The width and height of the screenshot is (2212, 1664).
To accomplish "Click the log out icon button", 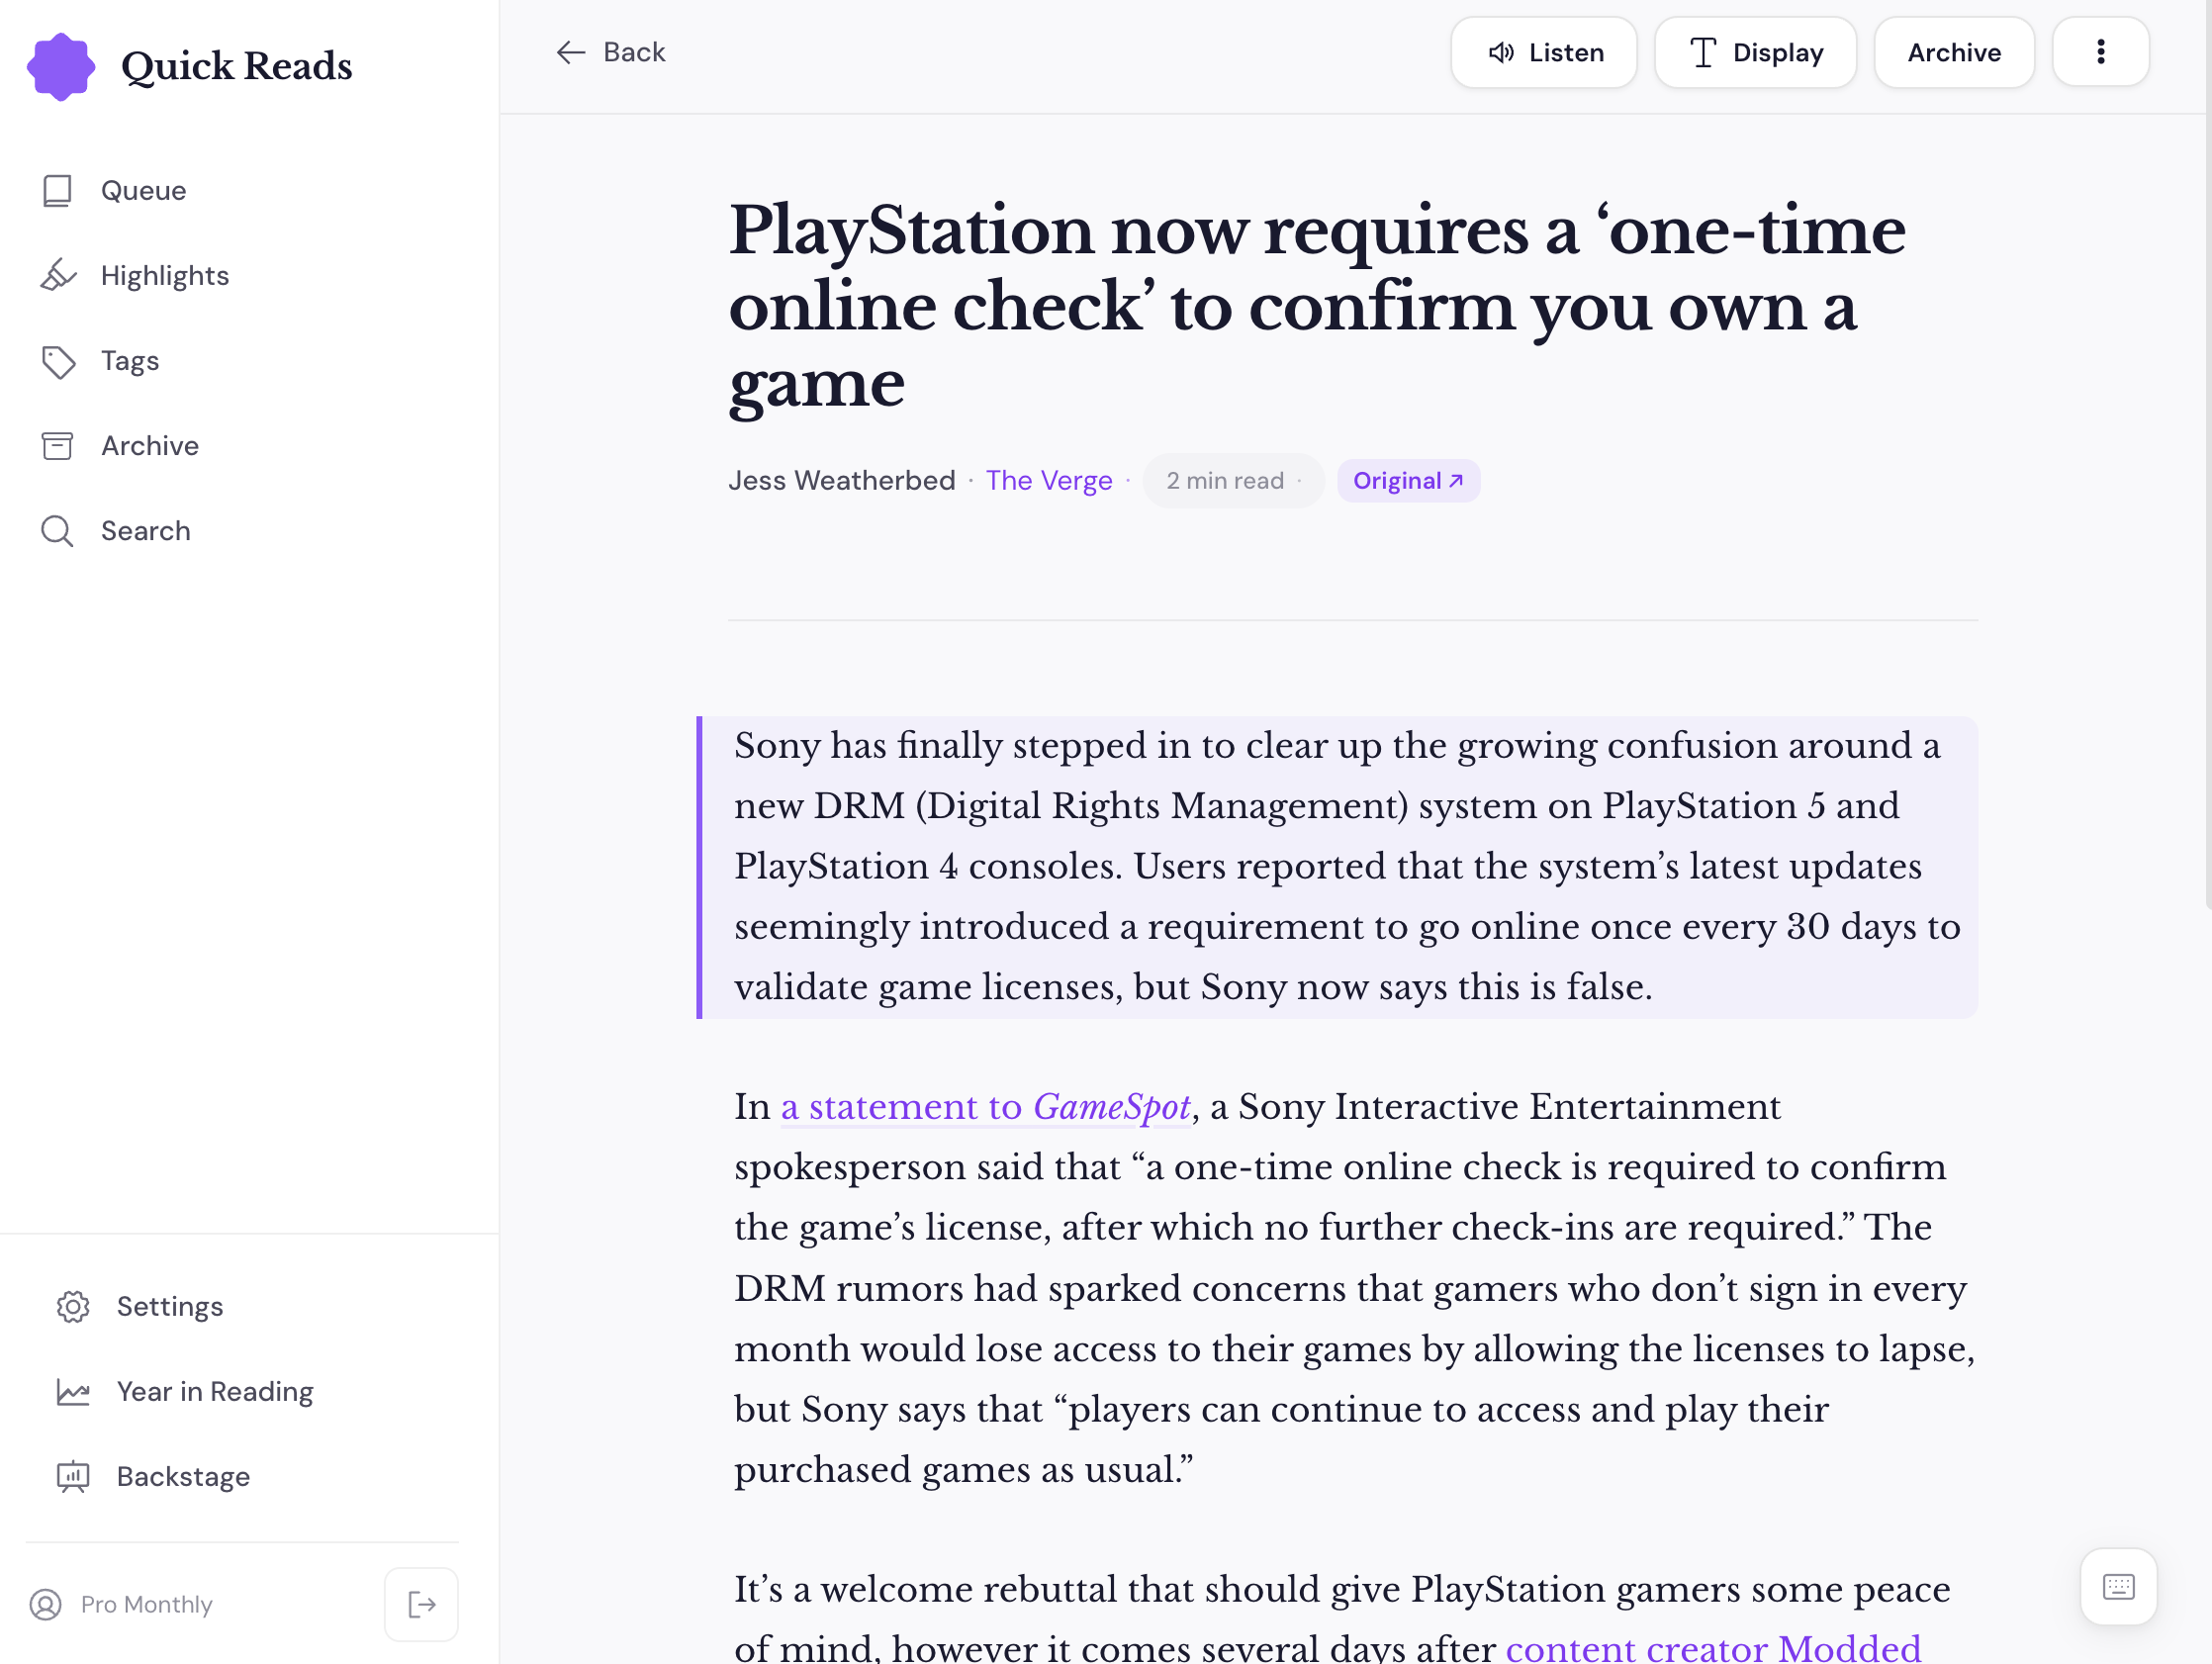I will (x=421, y=1604).
